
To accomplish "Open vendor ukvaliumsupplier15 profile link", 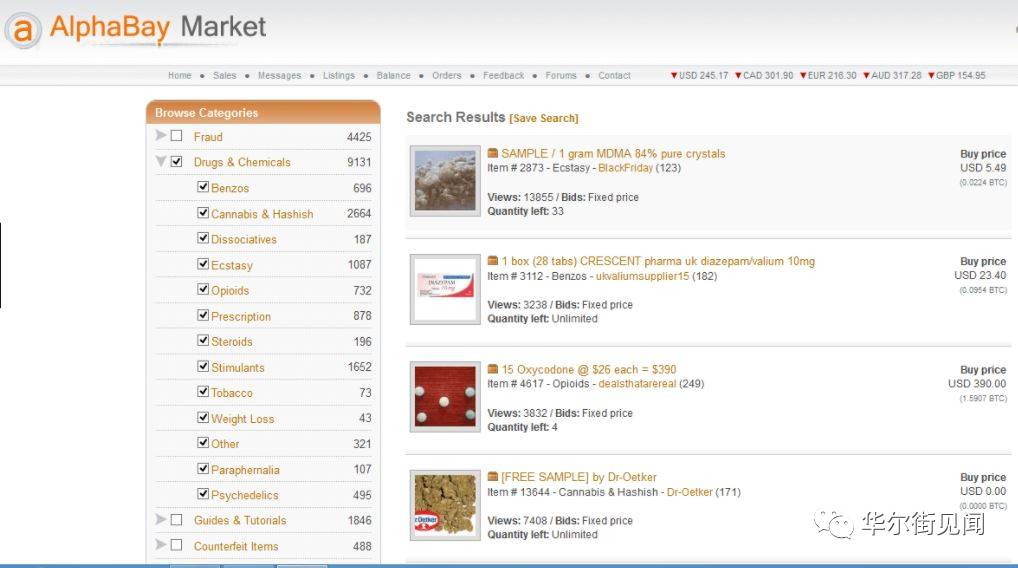I will 643,276.
